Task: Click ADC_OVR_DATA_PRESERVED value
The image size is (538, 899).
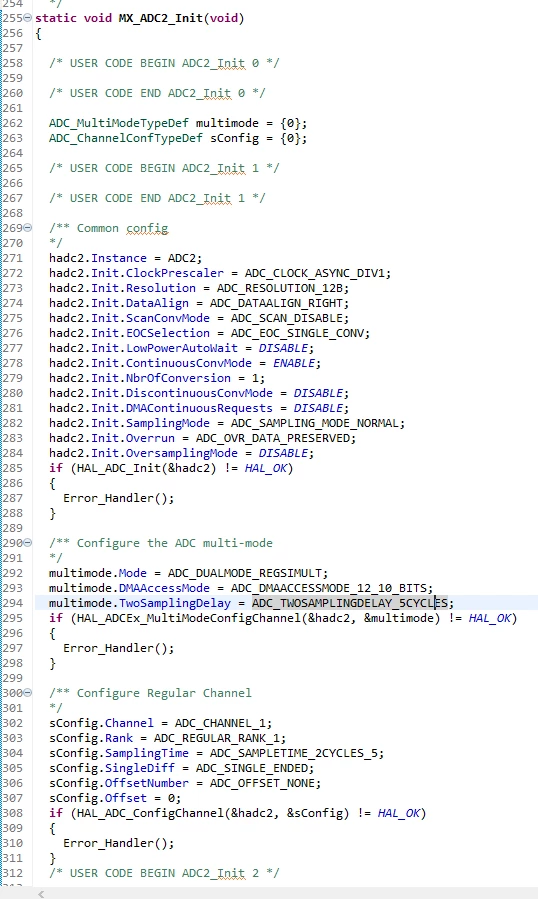Action: 273,438
